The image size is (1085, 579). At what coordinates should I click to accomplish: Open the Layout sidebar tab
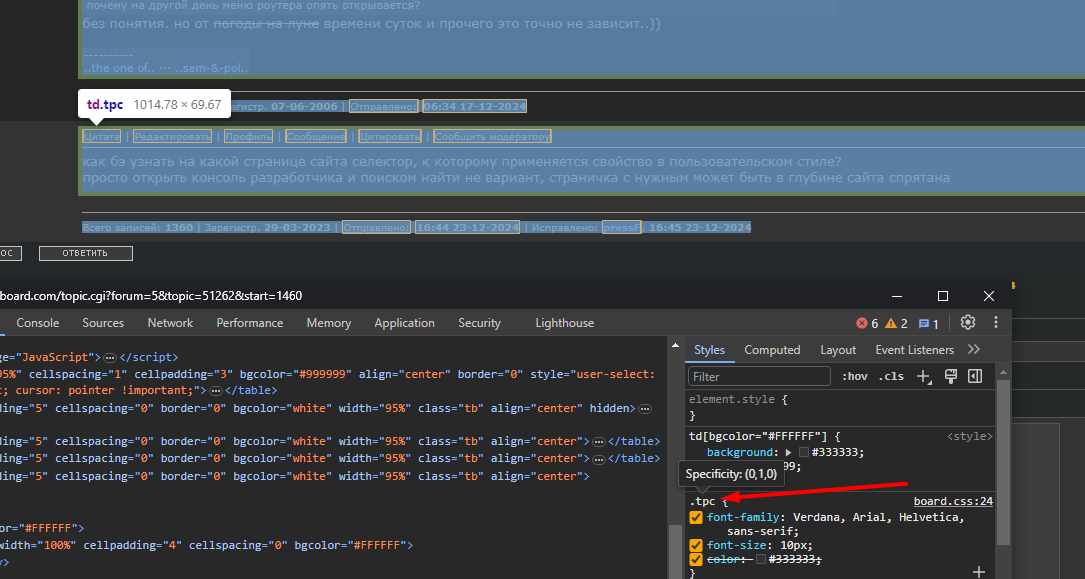click(838, 350)
